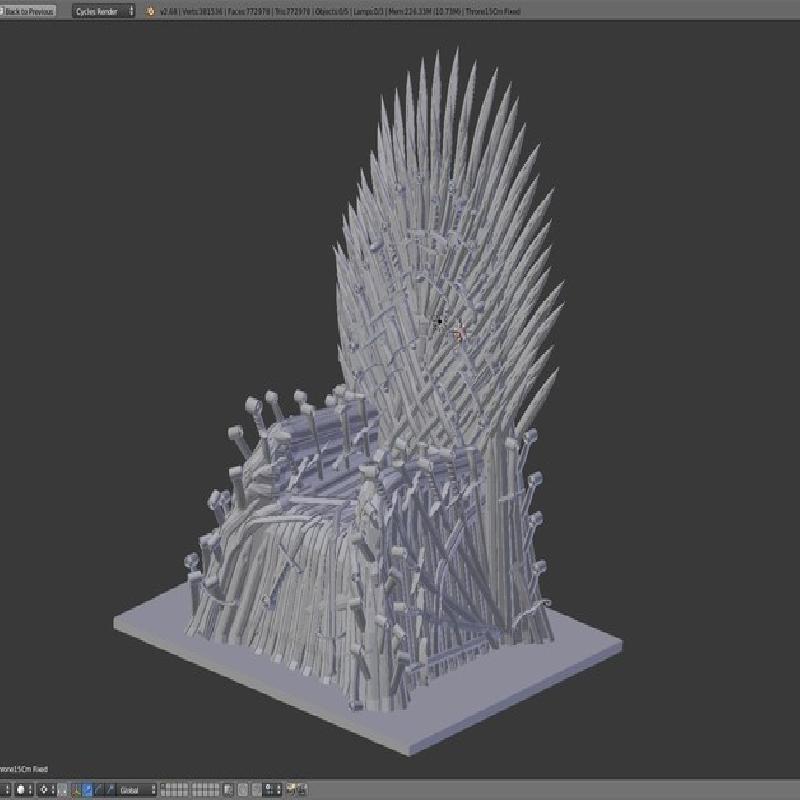Screen dimensions: 800x800
Task: Click the Verts count in the stats bar
Action: [x=204, y=11]
